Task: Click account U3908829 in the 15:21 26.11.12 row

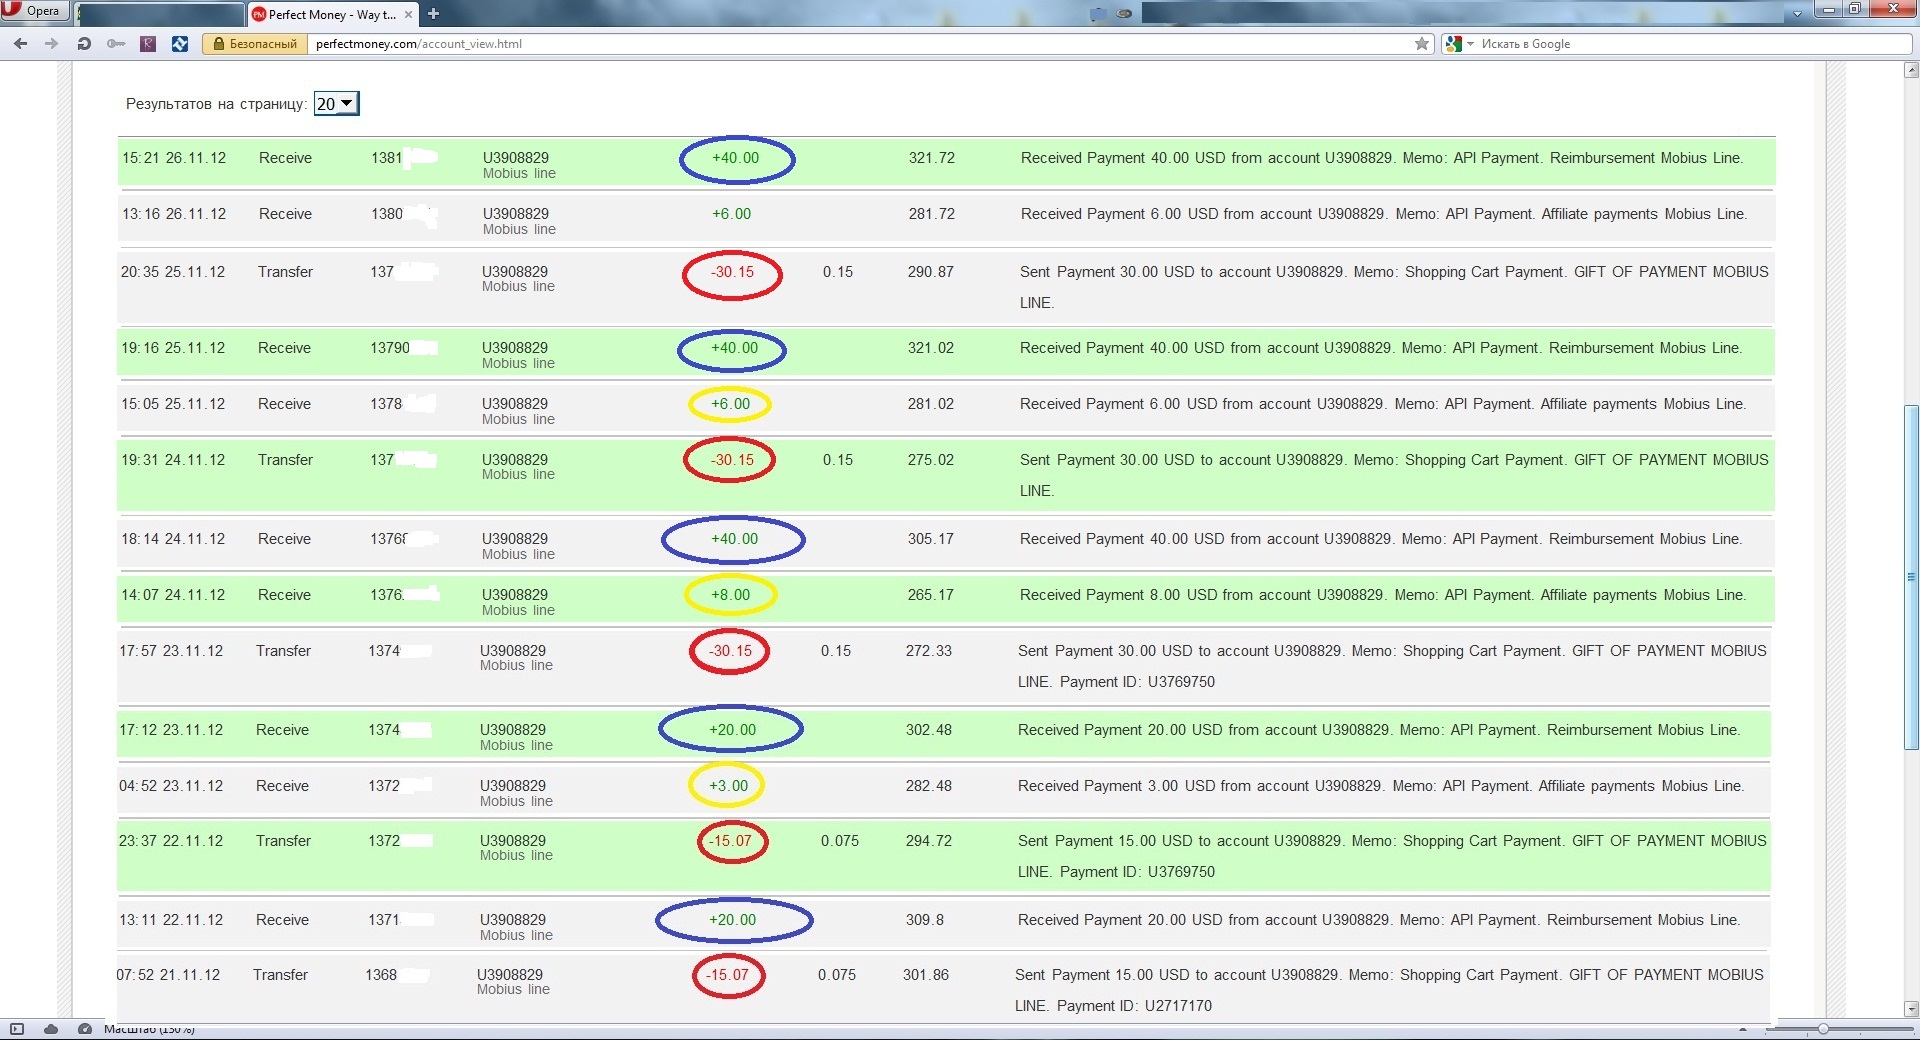Action: pos(515,158)
